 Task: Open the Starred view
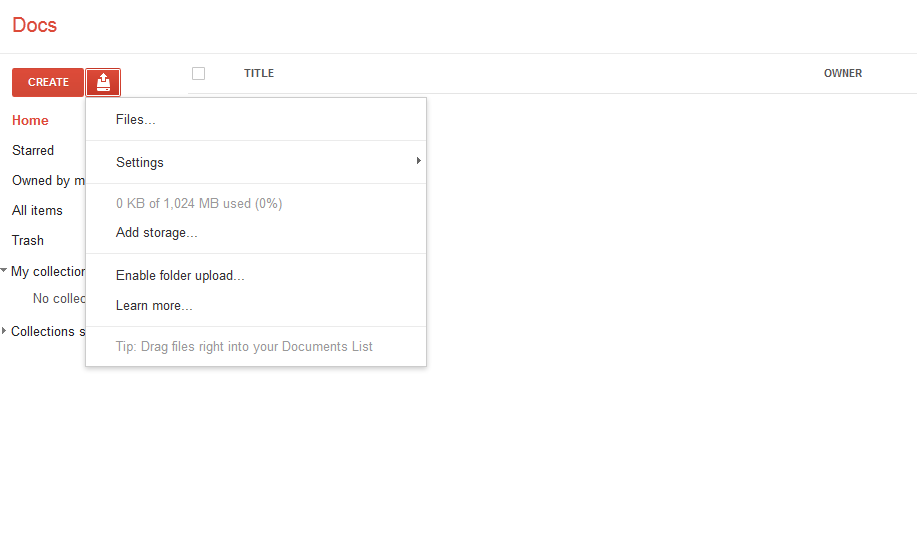pyautogui.click(x=33, y=150)
